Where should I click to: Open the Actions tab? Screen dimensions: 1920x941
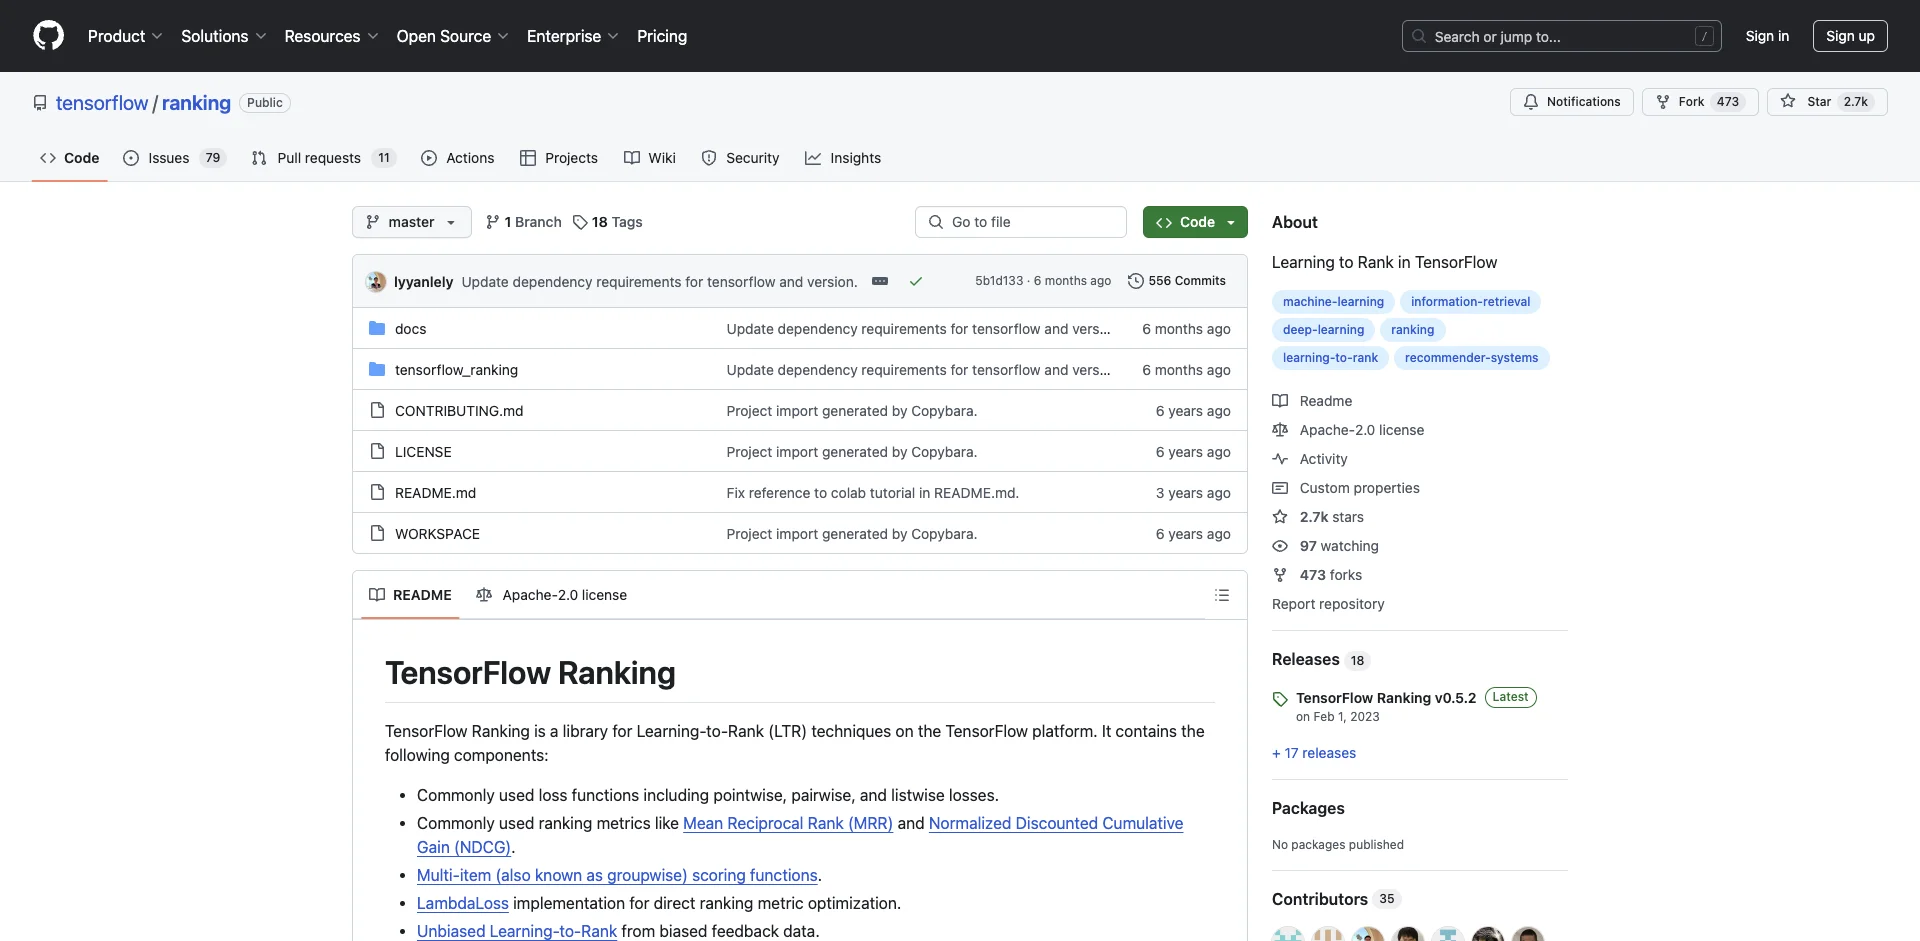tap(458, 158)
